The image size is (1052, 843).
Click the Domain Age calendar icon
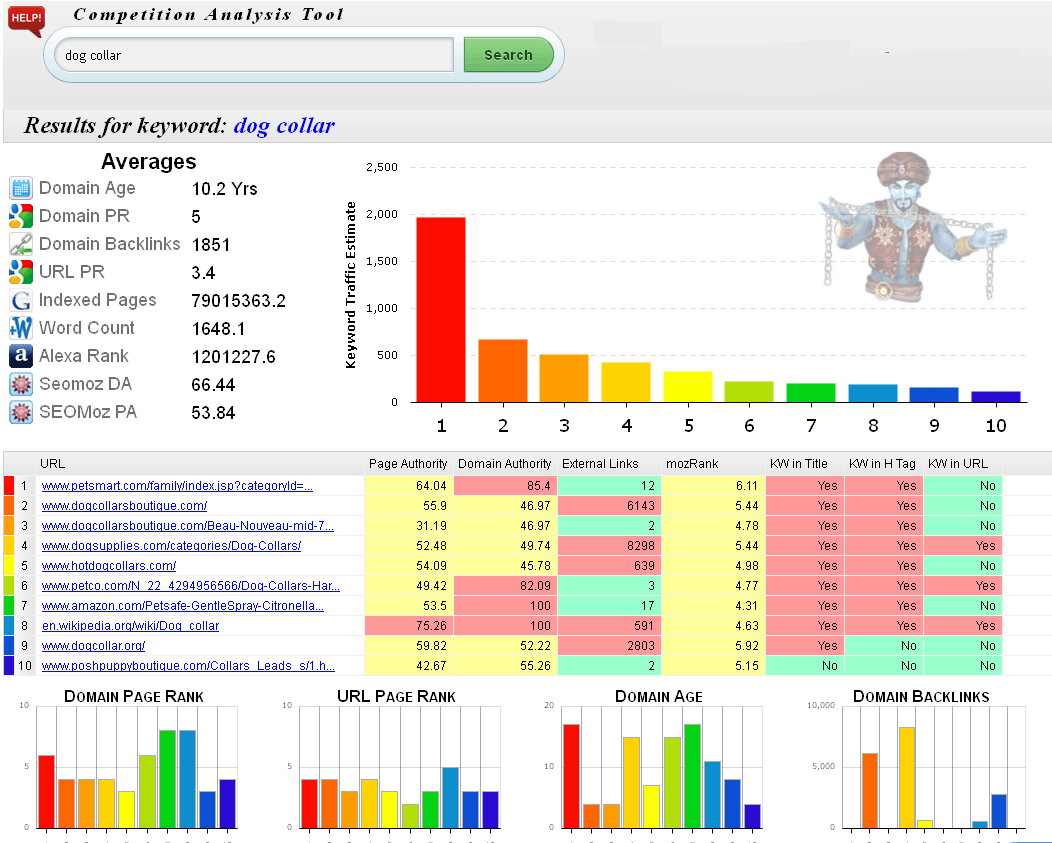21,189
